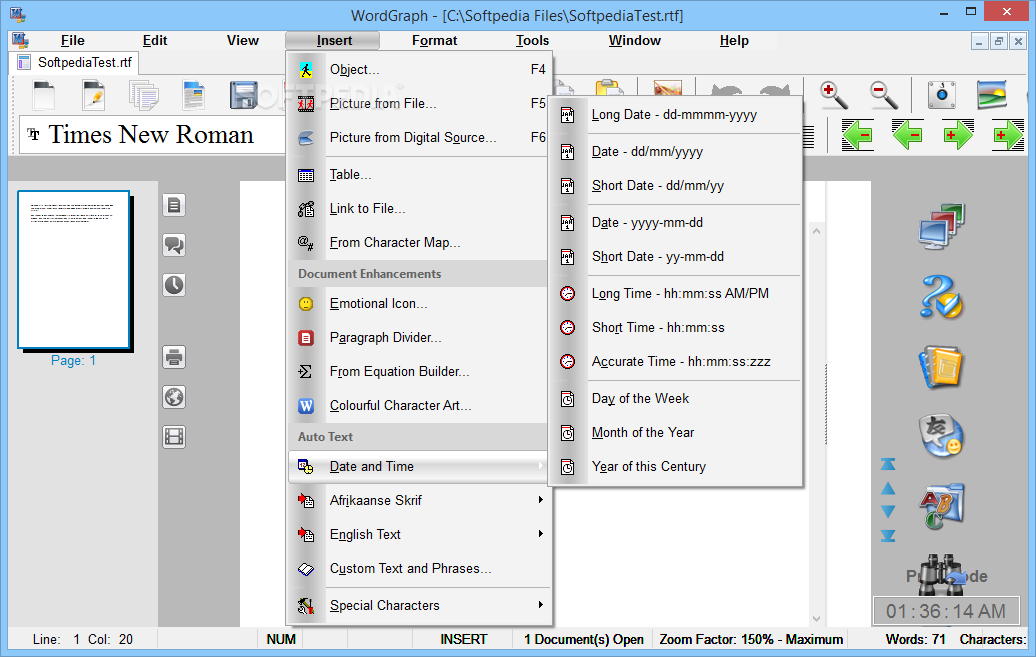Screen dimensions: 1036x657
Task: Click the document view sidebar icon
Action: 174,206
